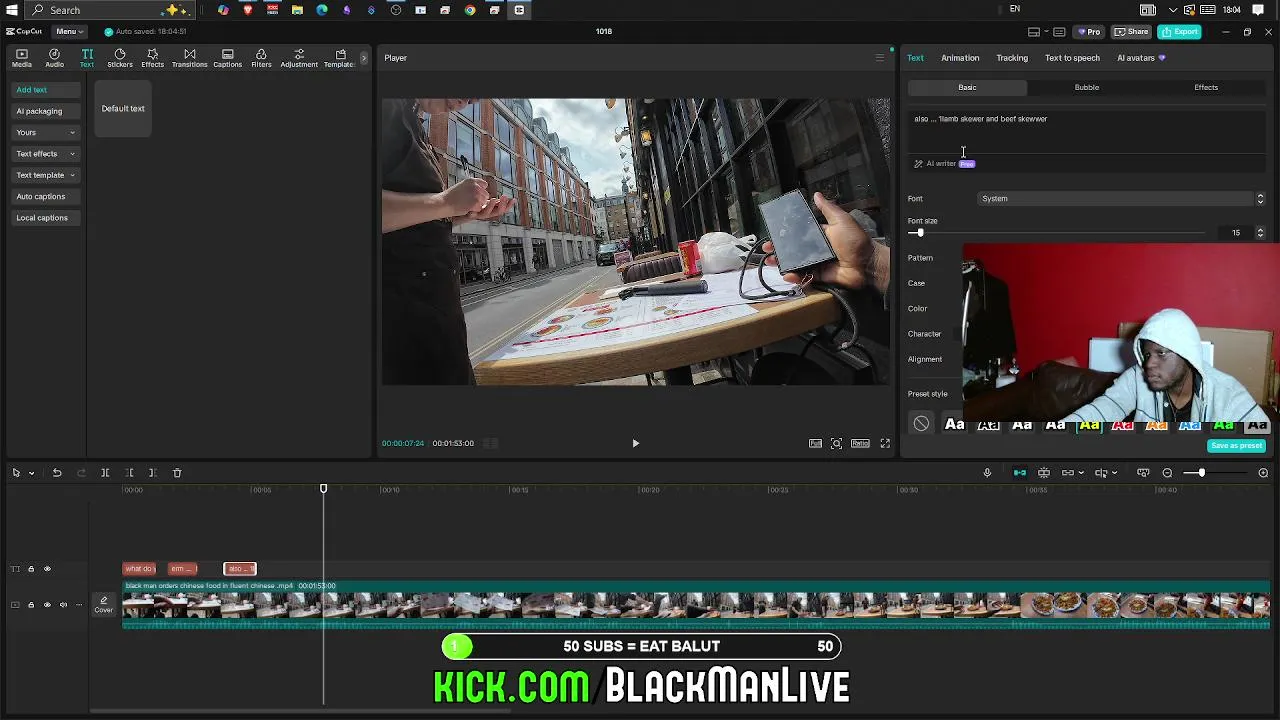The height and width of the screenshot is (720, 1280).
Task: Expand the Yours text category
Action: tap(45, 132)
